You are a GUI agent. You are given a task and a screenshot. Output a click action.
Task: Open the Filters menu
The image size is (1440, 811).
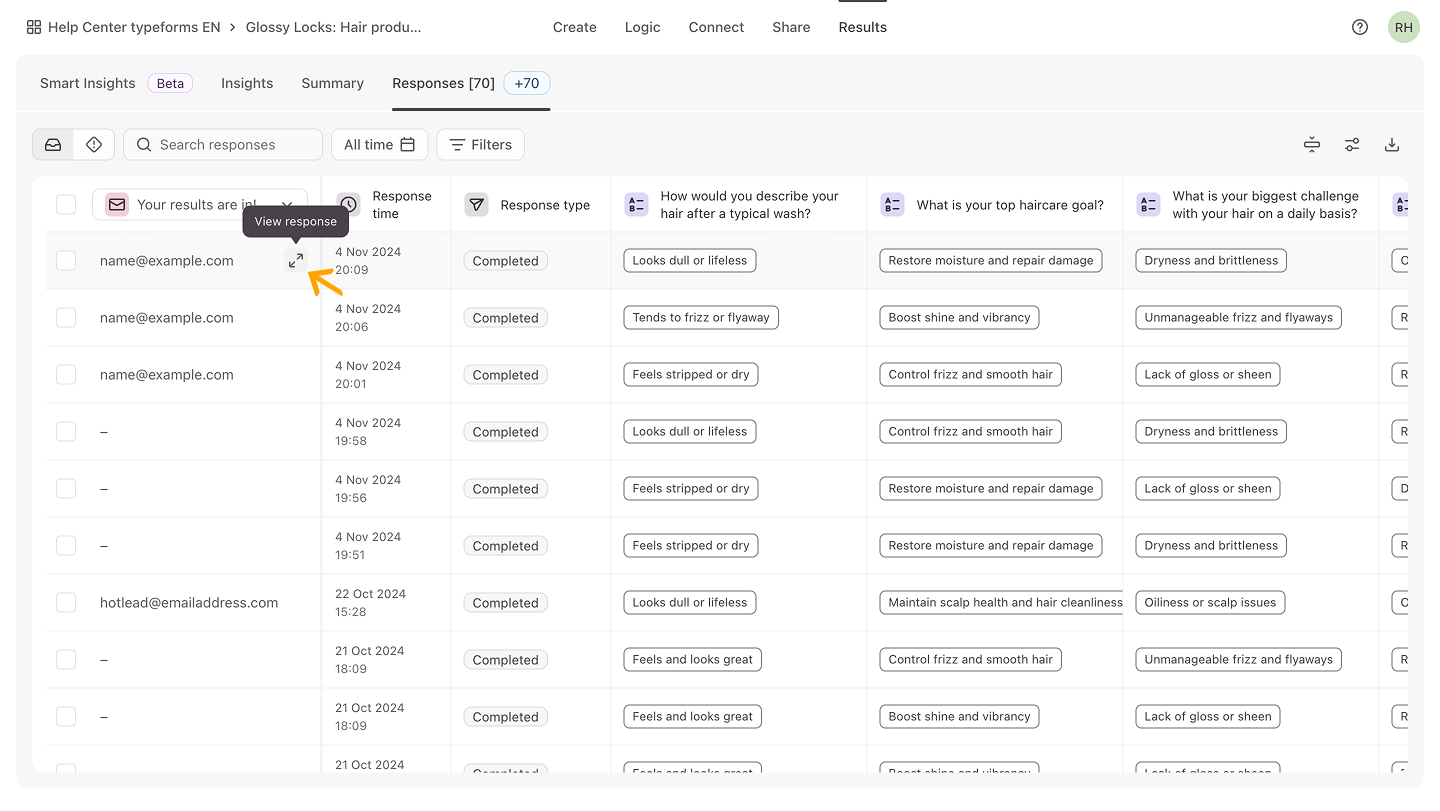pos(481,145)
